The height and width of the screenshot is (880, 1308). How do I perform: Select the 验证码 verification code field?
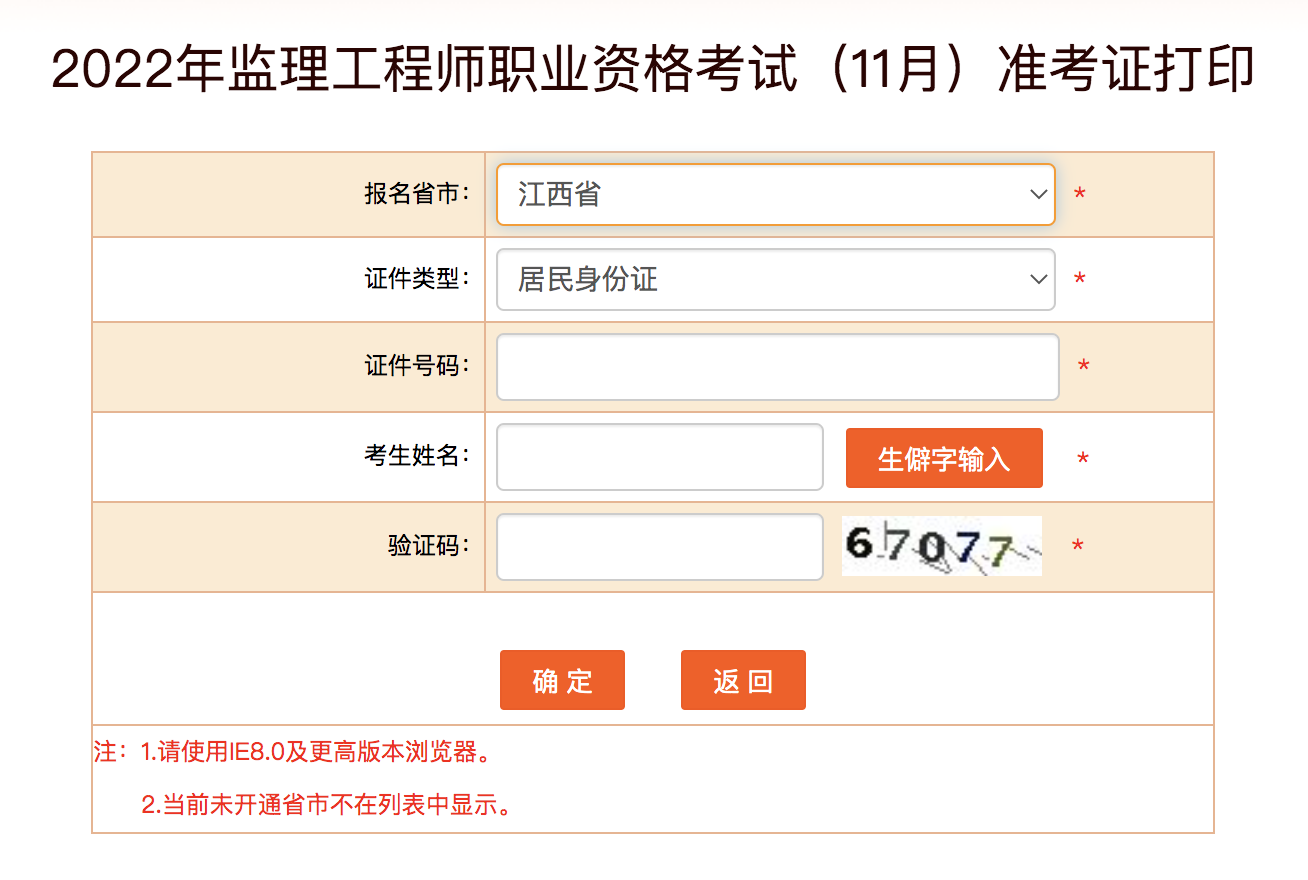[x=659, y=547]
